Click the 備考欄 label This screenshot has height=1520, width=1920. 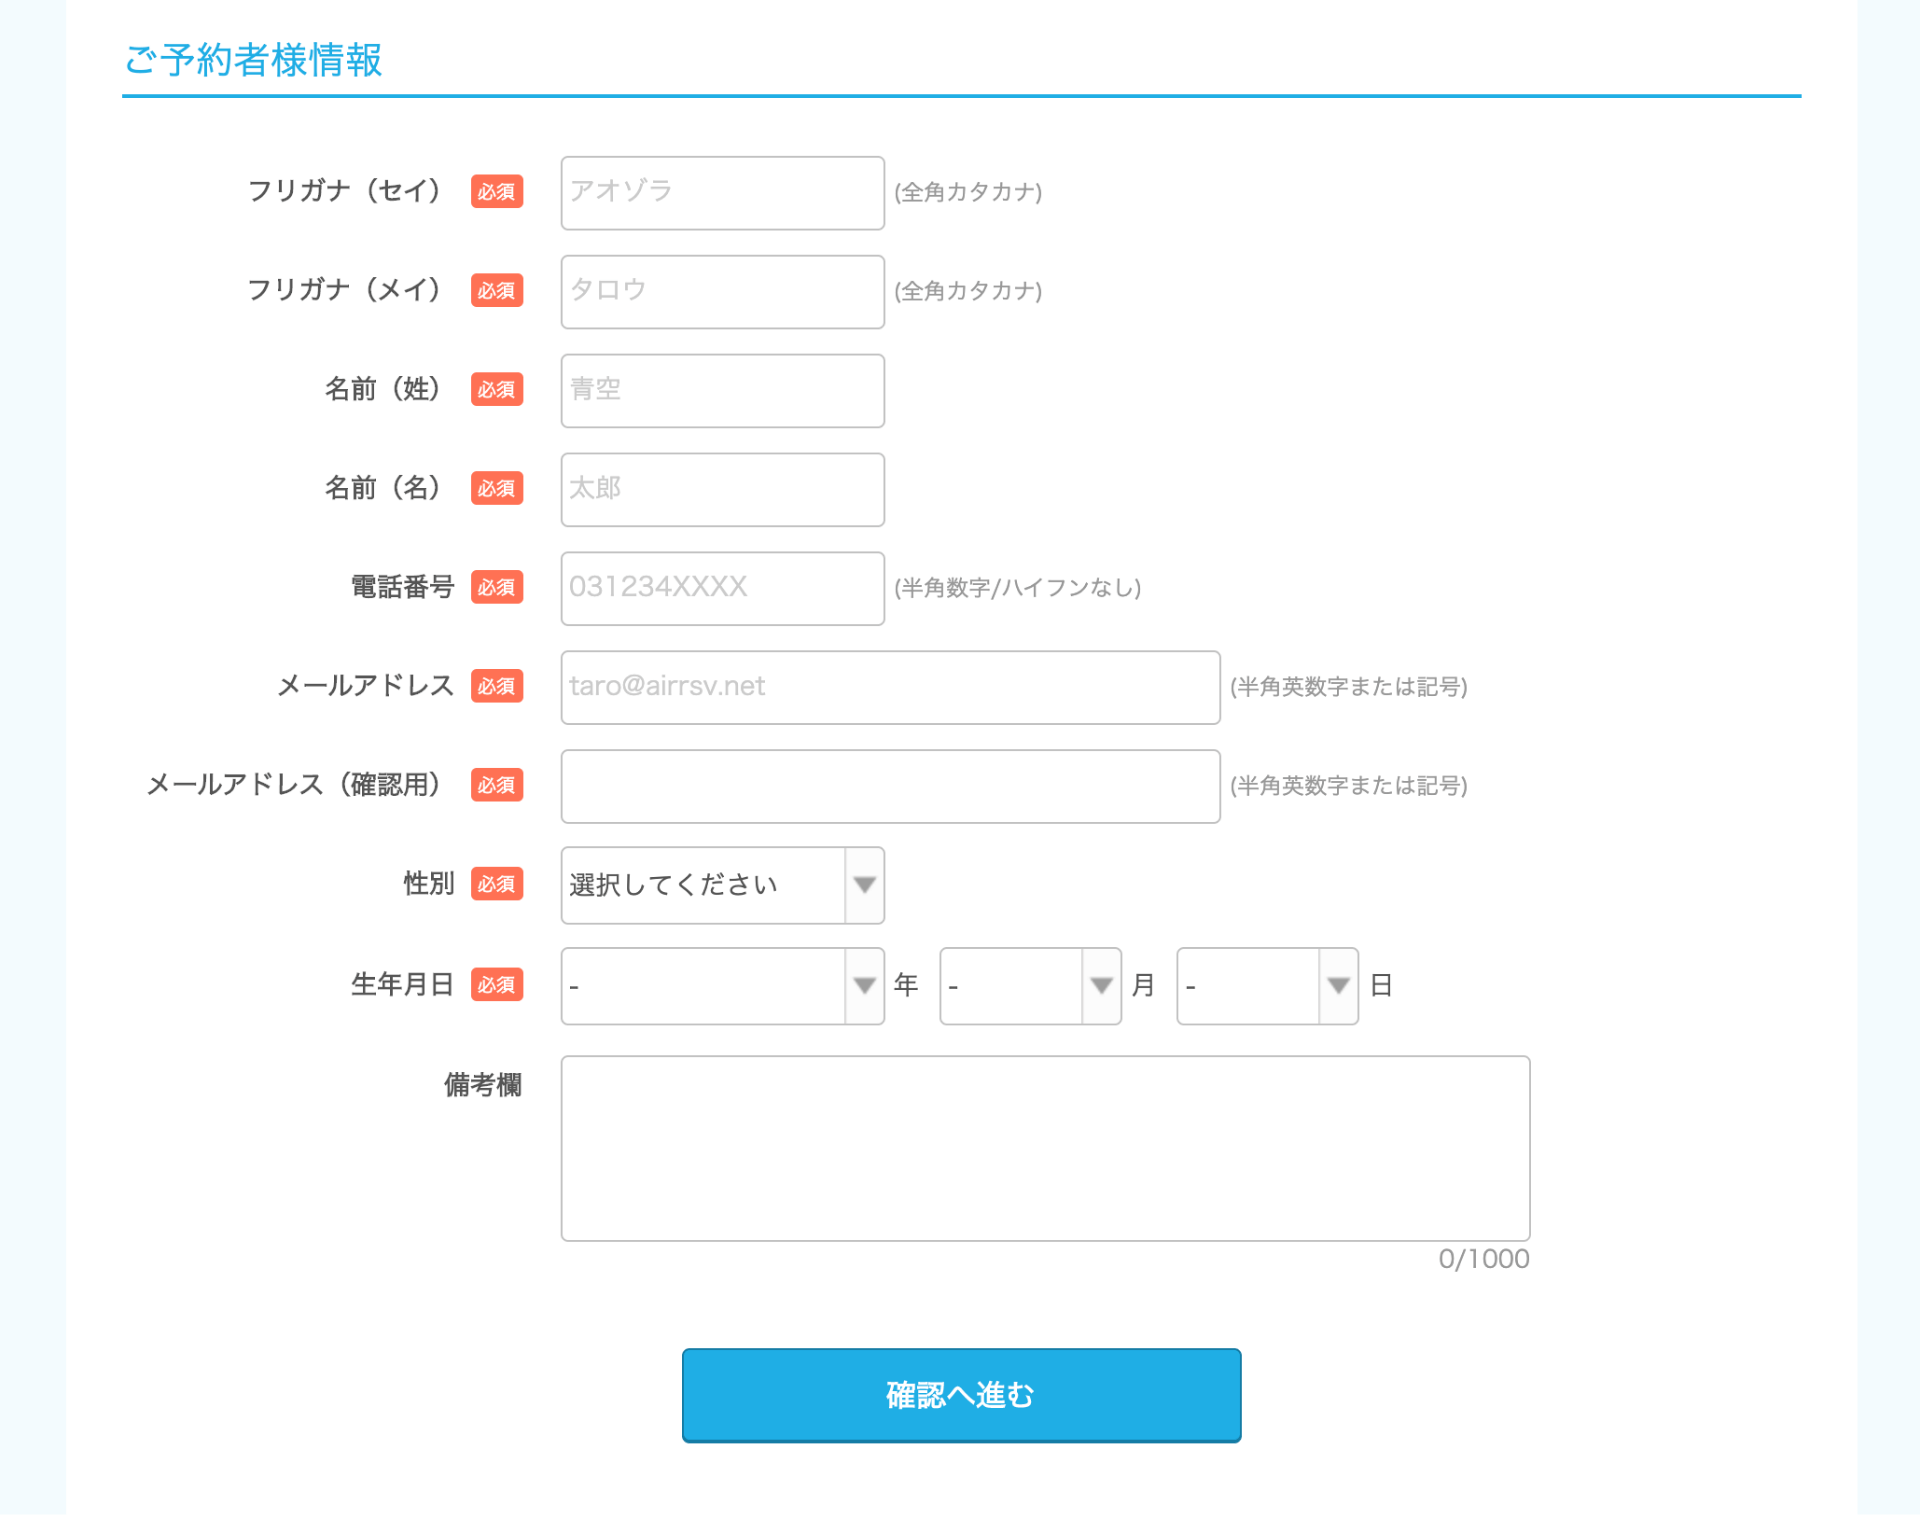pos(483,1085)
